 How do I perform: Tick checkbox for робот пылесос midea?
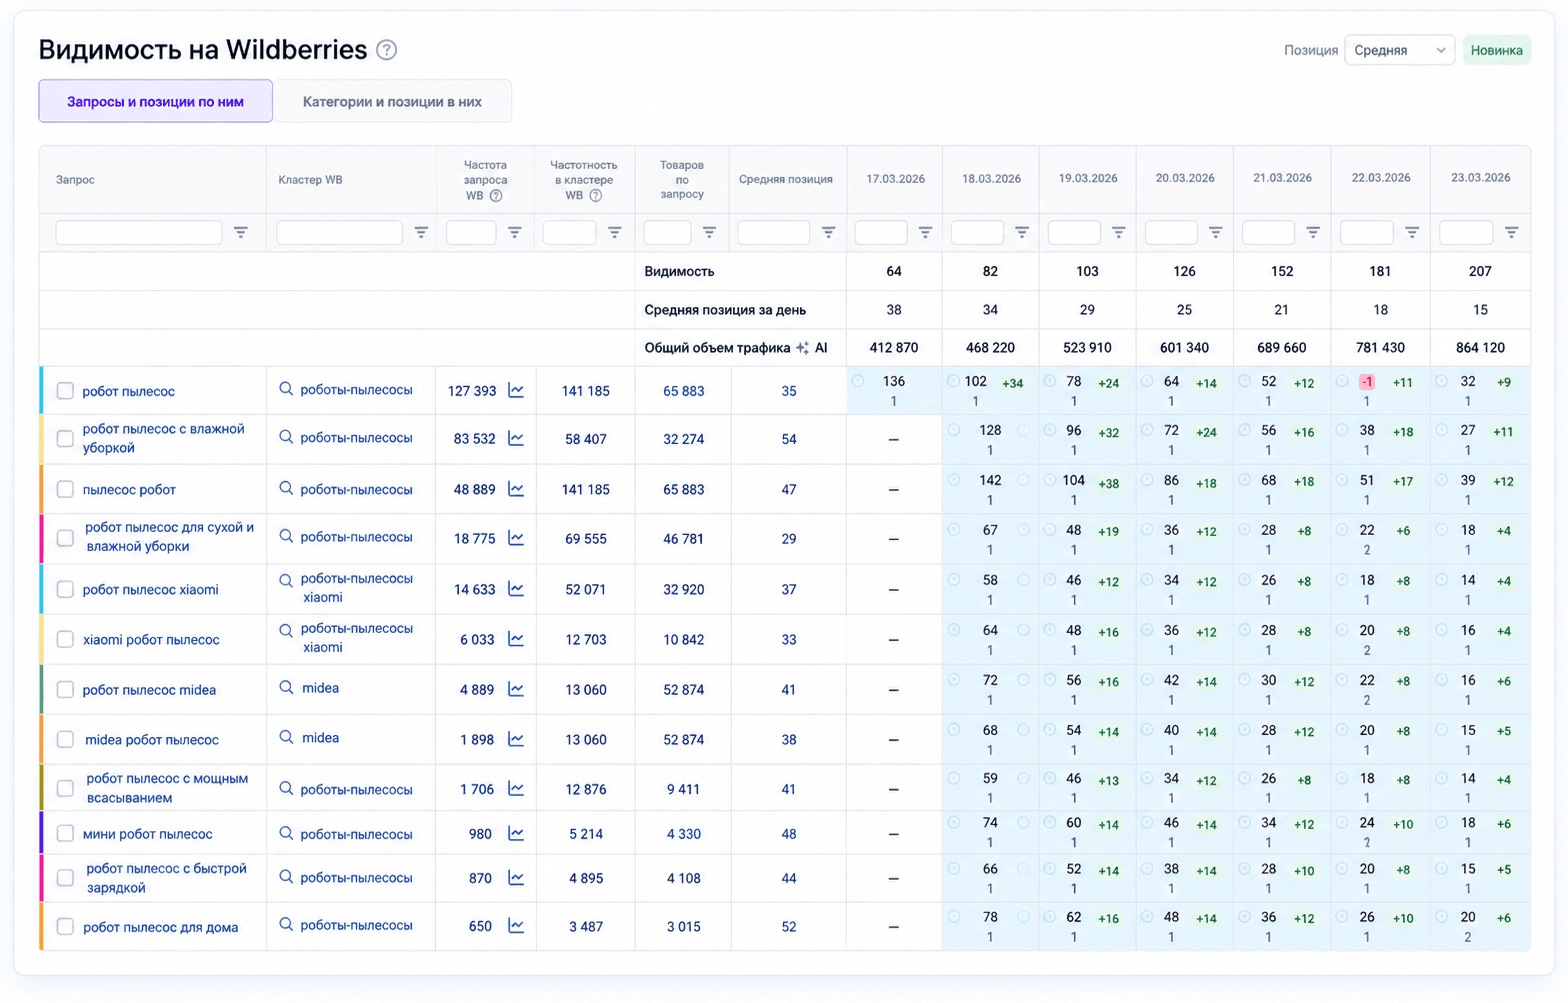[65, 689]
